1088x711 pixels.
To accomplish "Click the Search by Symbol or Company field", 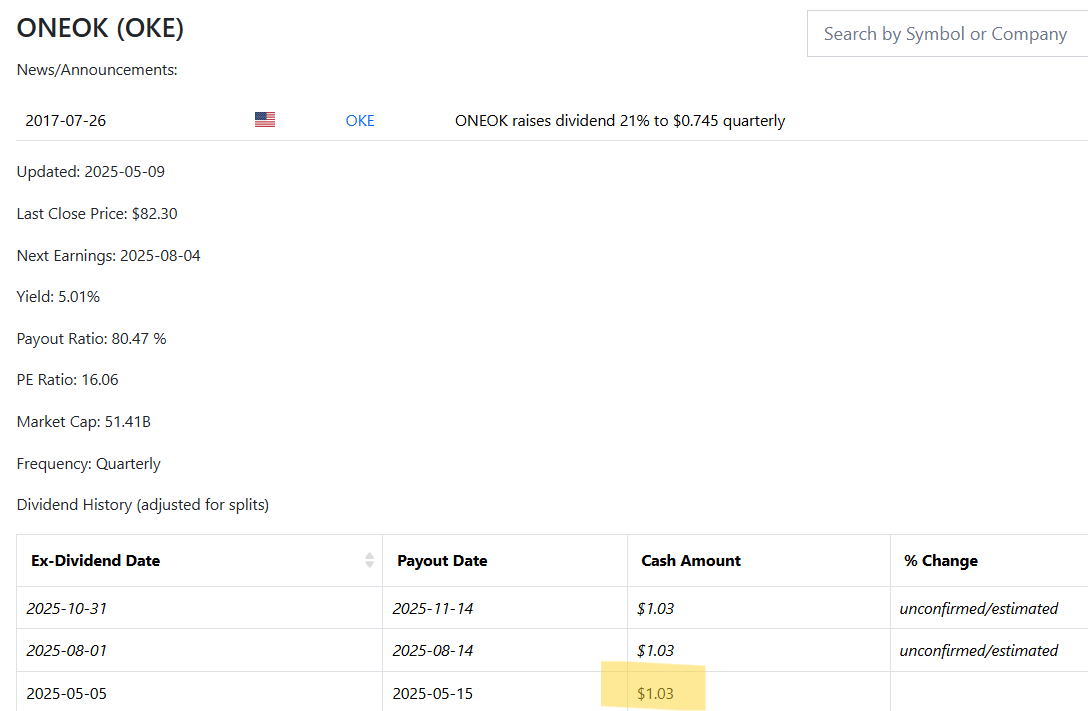I will coord(947,33).
